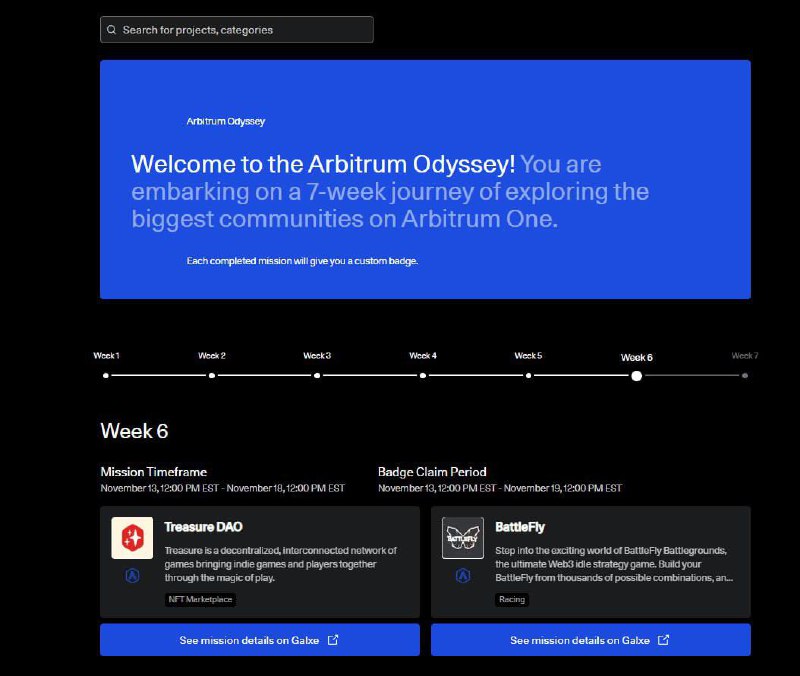Click the Mission Timeframe heading
This screenshot has height=676, width=800.
tap(154, 472)
